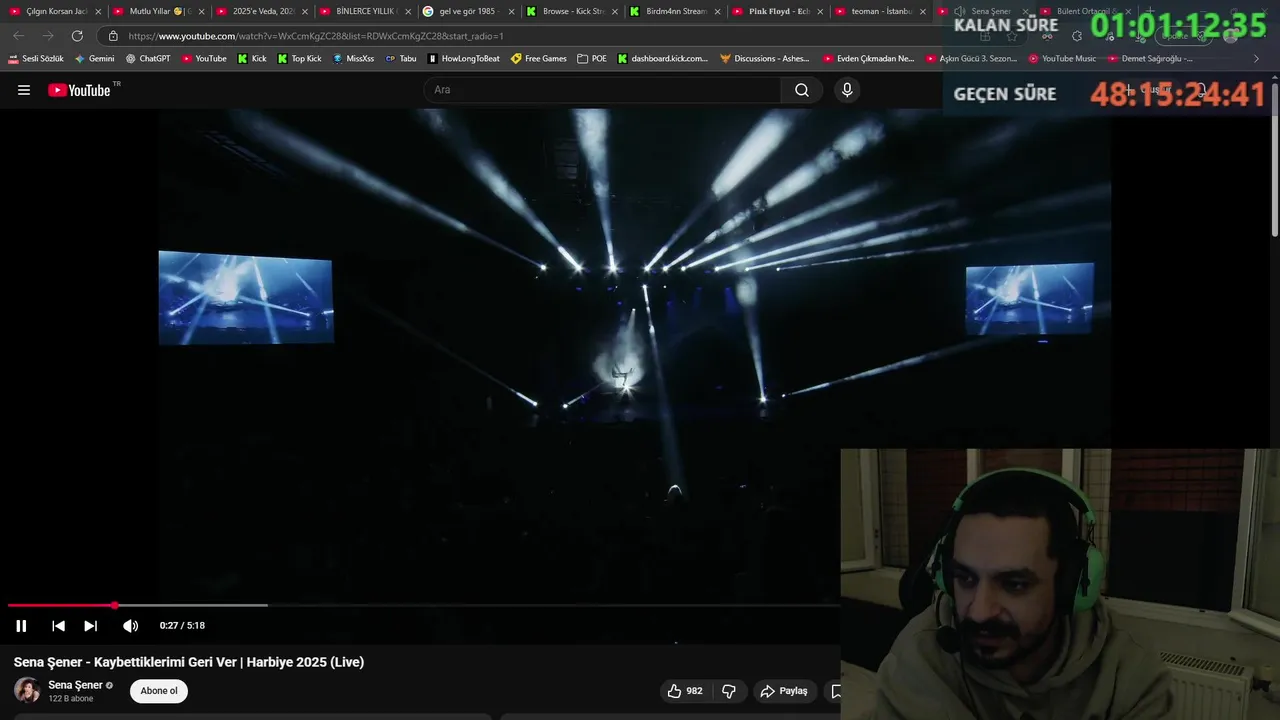Open the Sena Şener channel name link
The width and height of the screenshot is (1280, 720).
75,685
